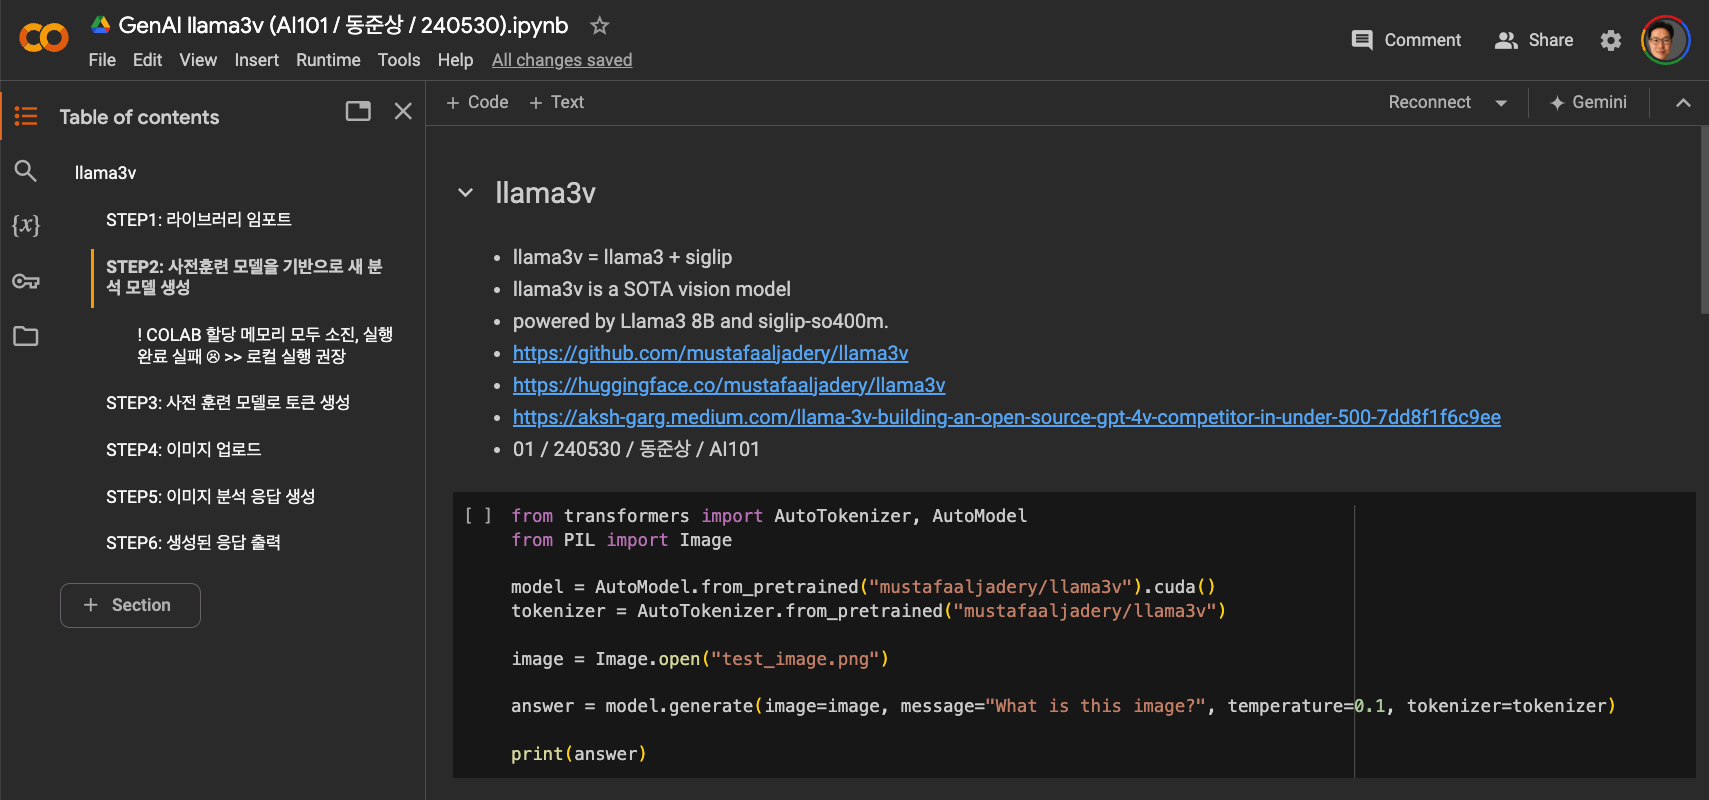Open the Reconnect dropdown arrow
Viewport: 1709px width, 800px height.
pyautogui.click(x=1501, y=103)
